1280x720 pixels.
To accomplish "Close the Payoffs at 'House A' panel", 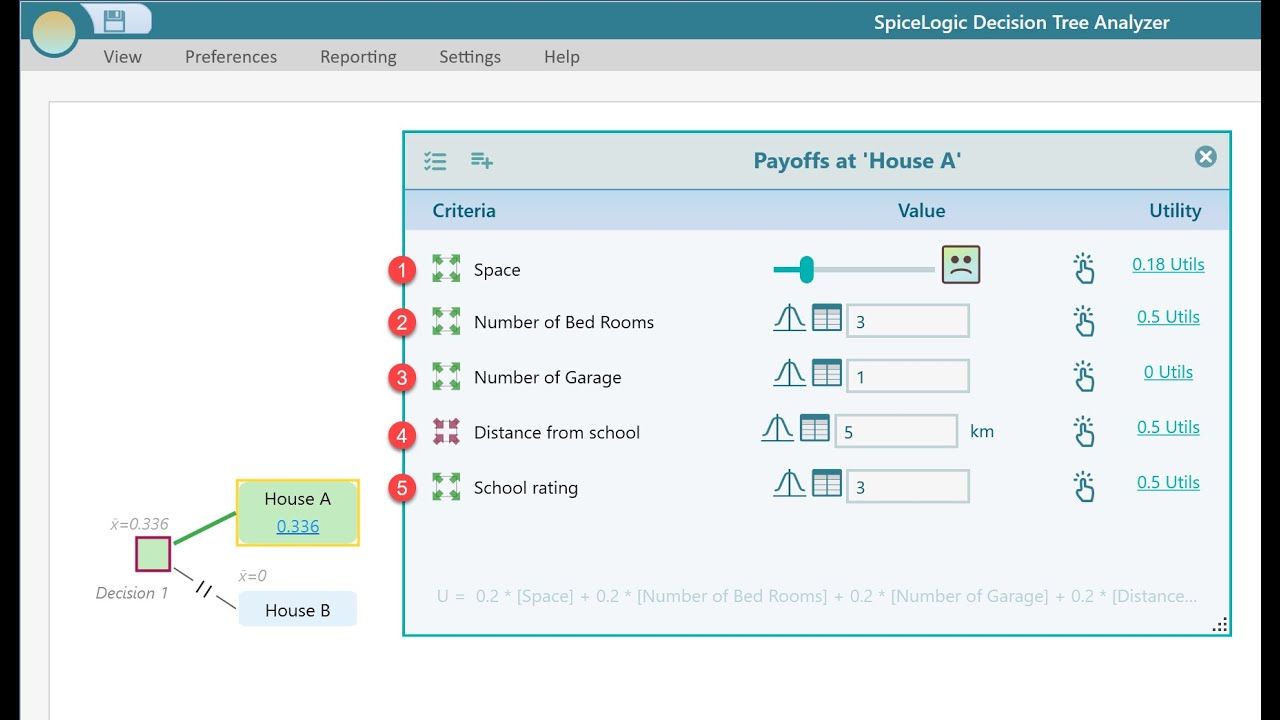I will tap(1206, 157).
